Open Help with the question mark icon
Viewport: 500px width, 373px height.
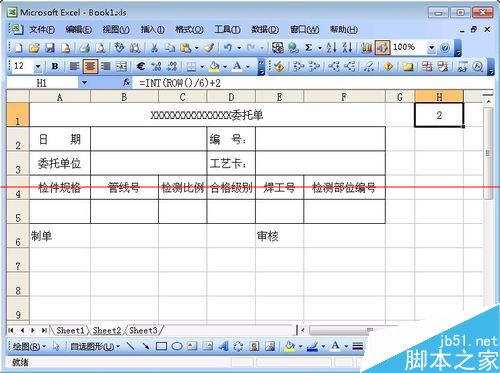click(445, 48)
